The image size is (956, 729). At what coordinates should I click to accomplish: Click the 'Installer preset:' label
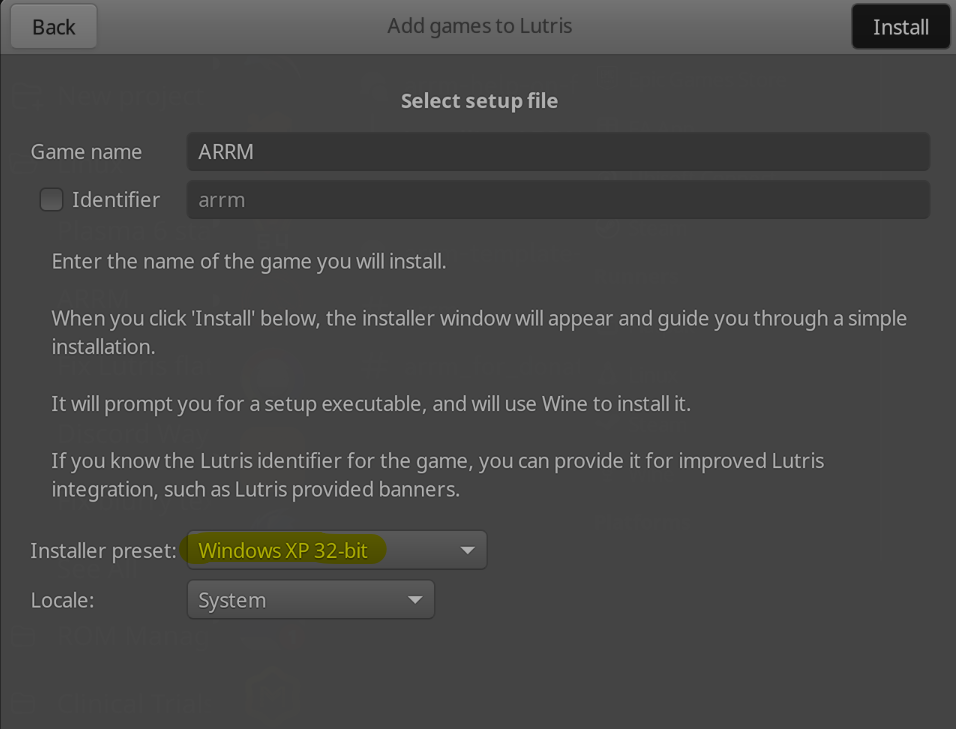point(103,551)
